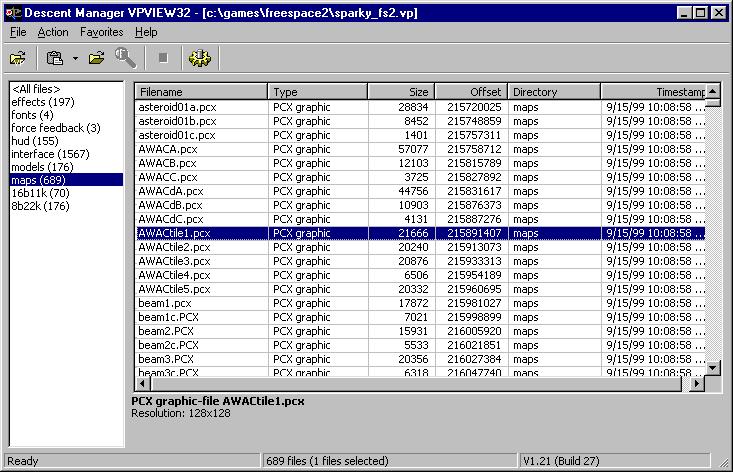Viewport: 733px width, 472px height.
Task: Click the clipboard extract toolbar icon
Action: tap(56, 58)
